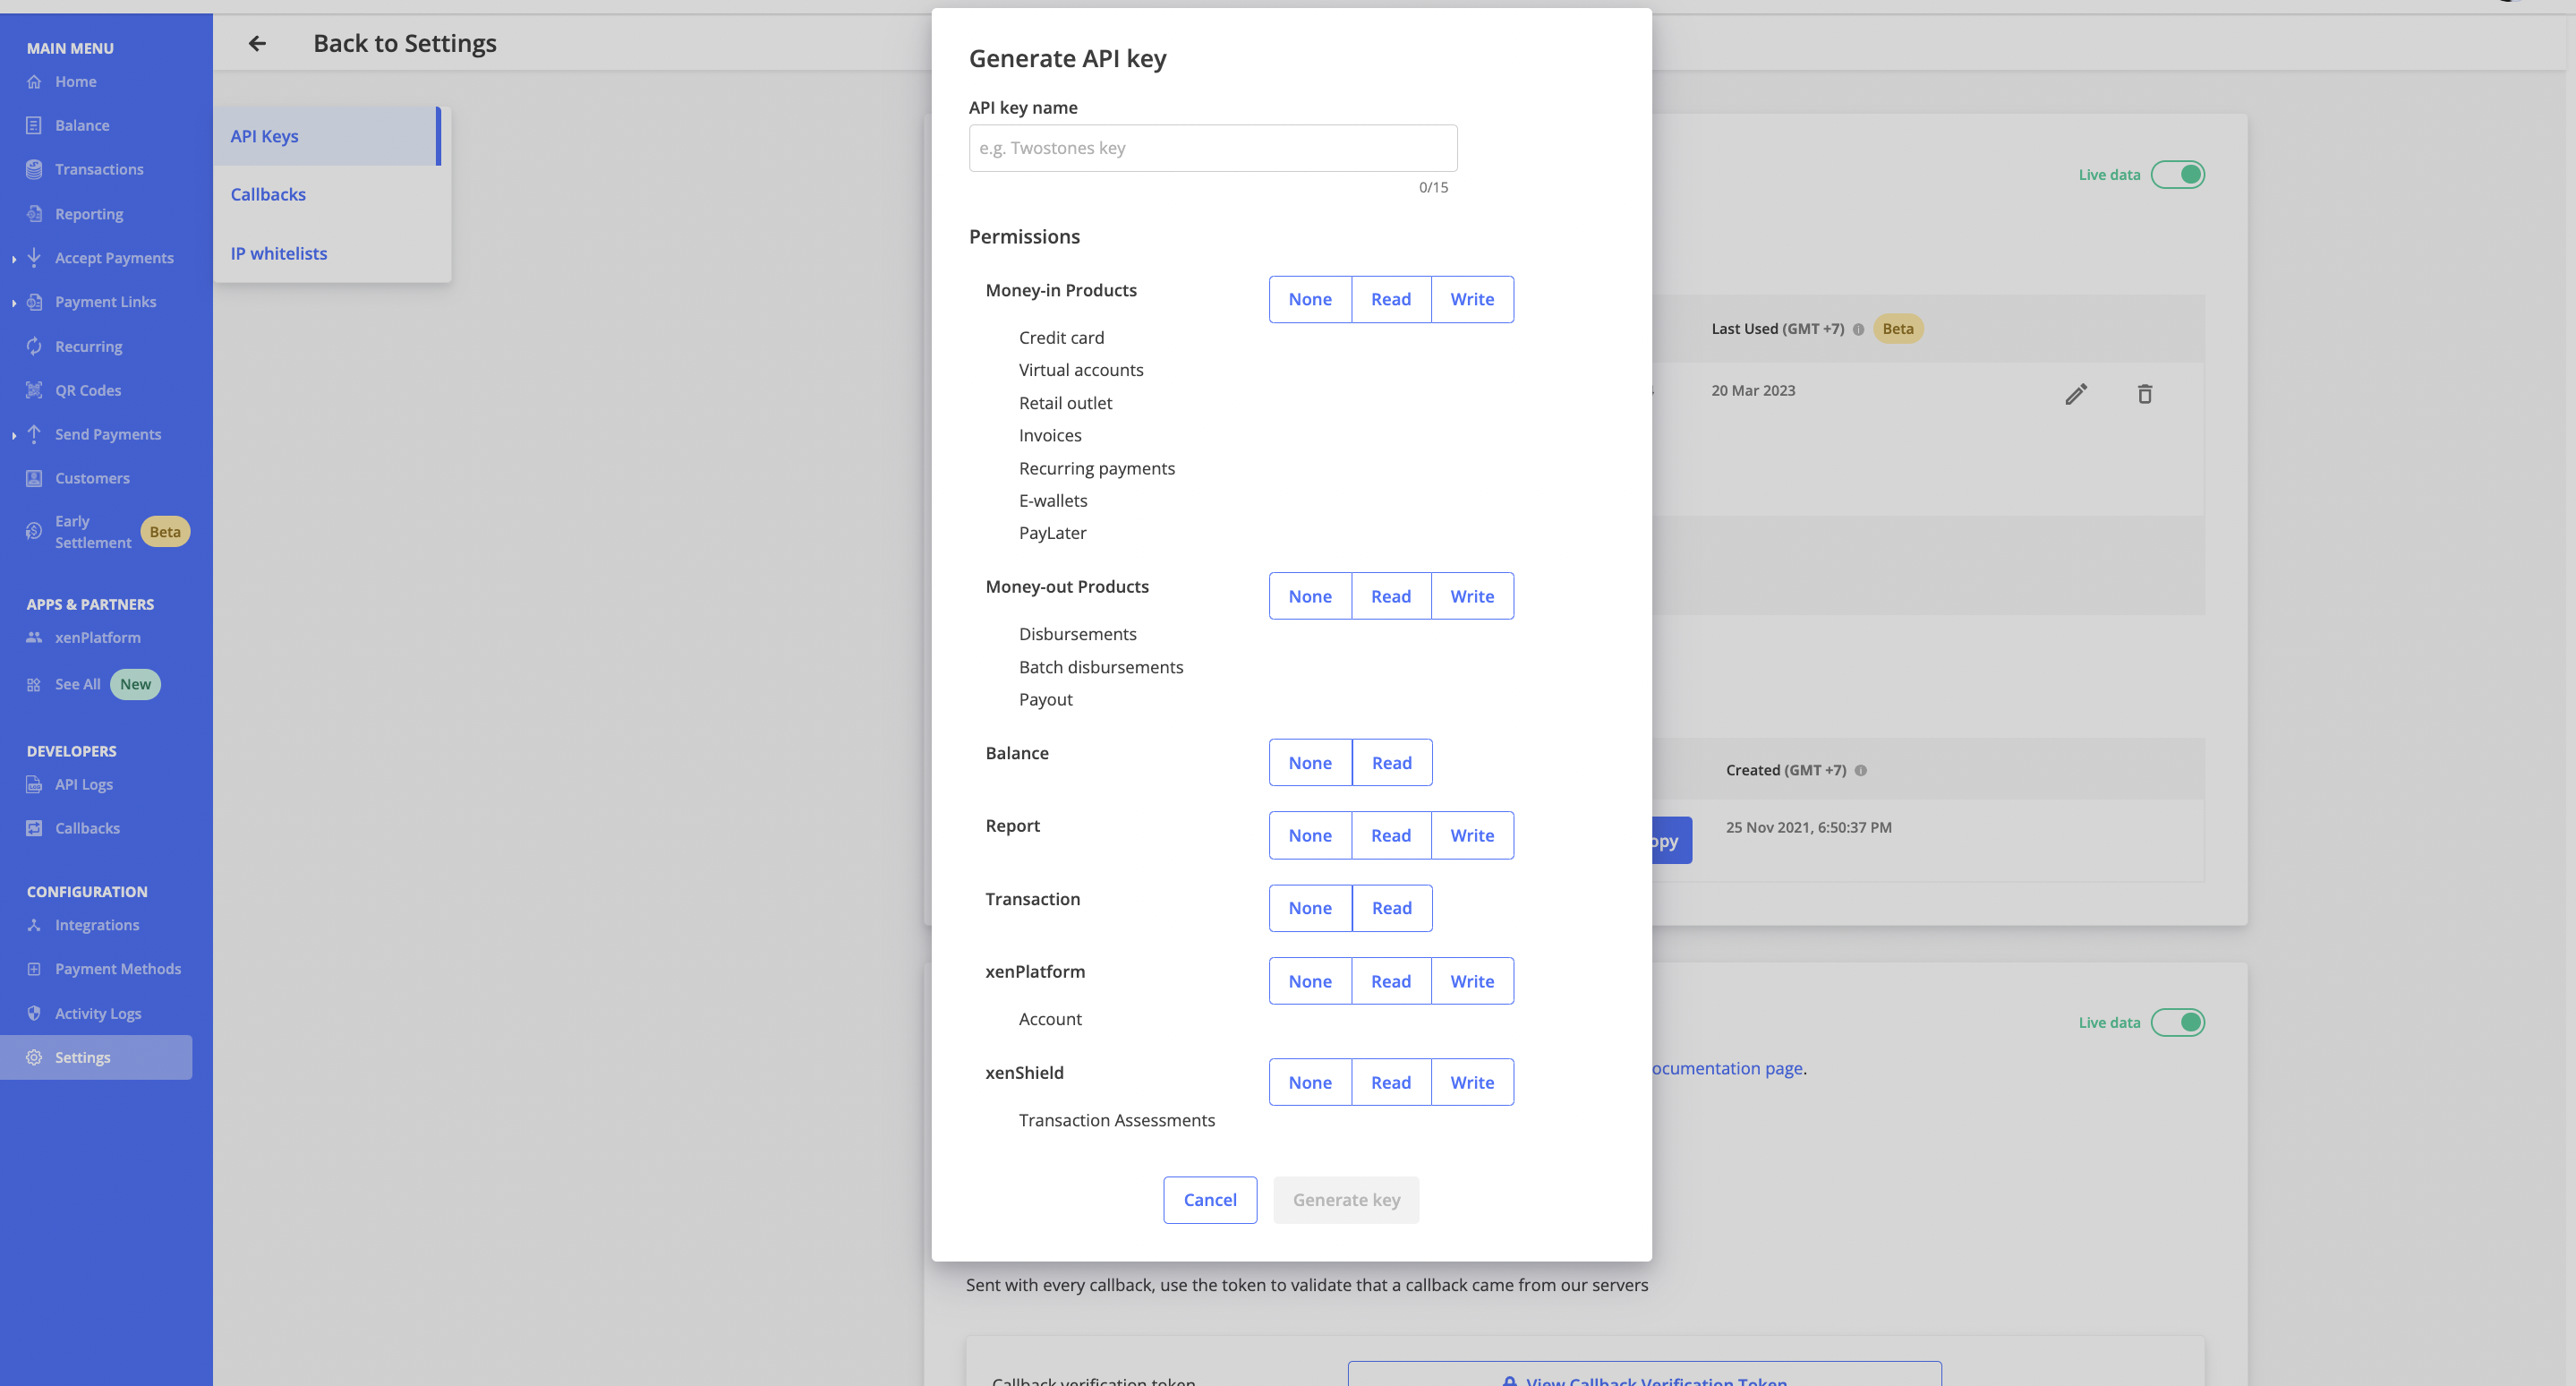The height and width of the screenshot is (1386, 2576).
Task: Set Money-in Products permission to Write
Action: 1472,299
